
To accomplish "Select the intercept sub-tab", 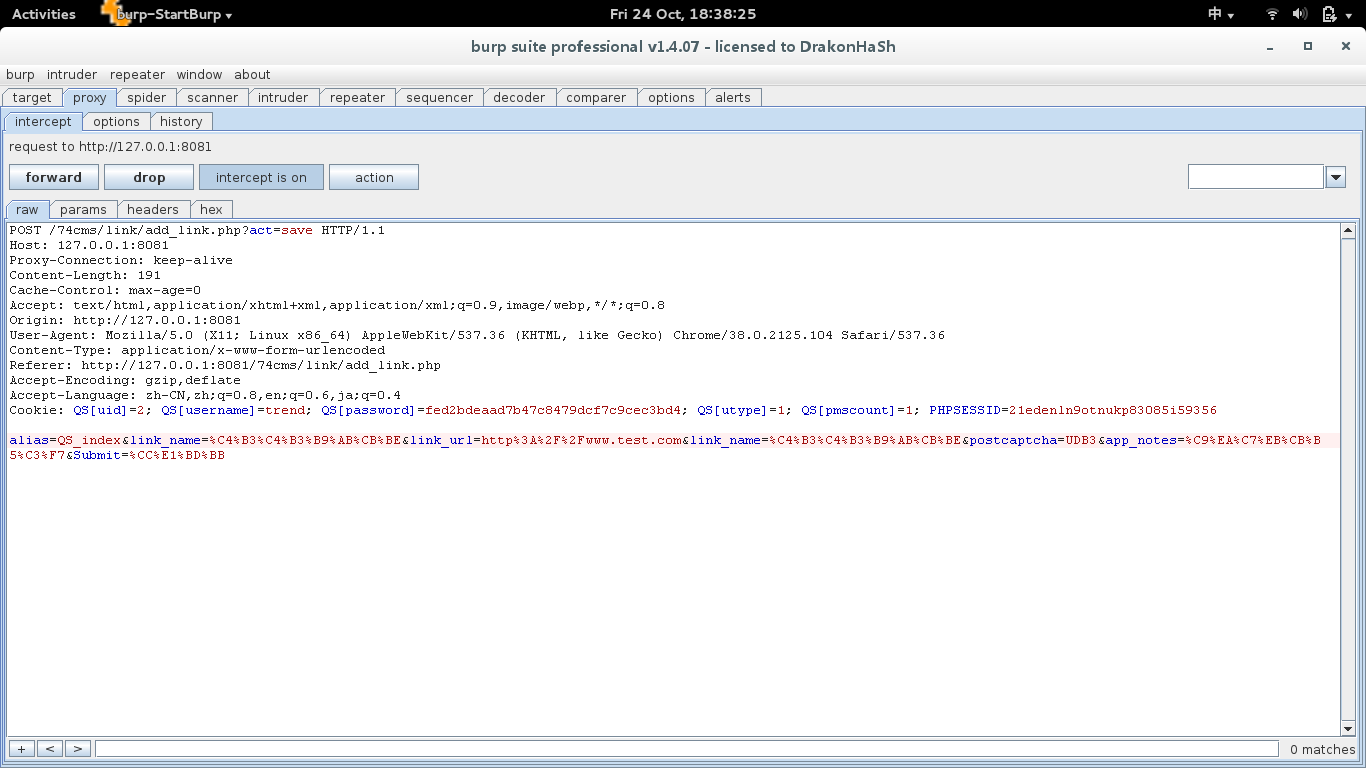I will click(x=44, y=121).
